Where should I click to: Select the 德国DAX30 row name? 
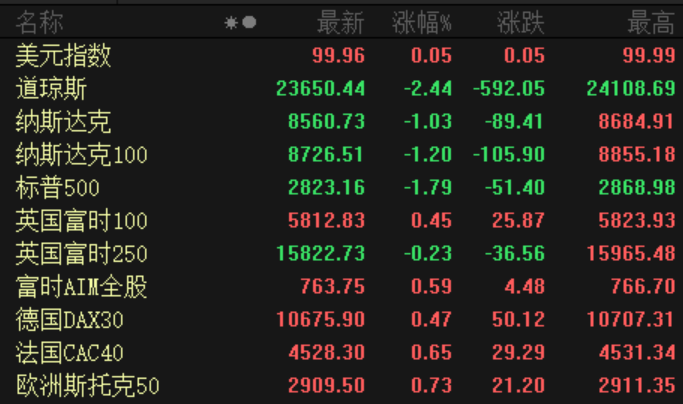70,319
